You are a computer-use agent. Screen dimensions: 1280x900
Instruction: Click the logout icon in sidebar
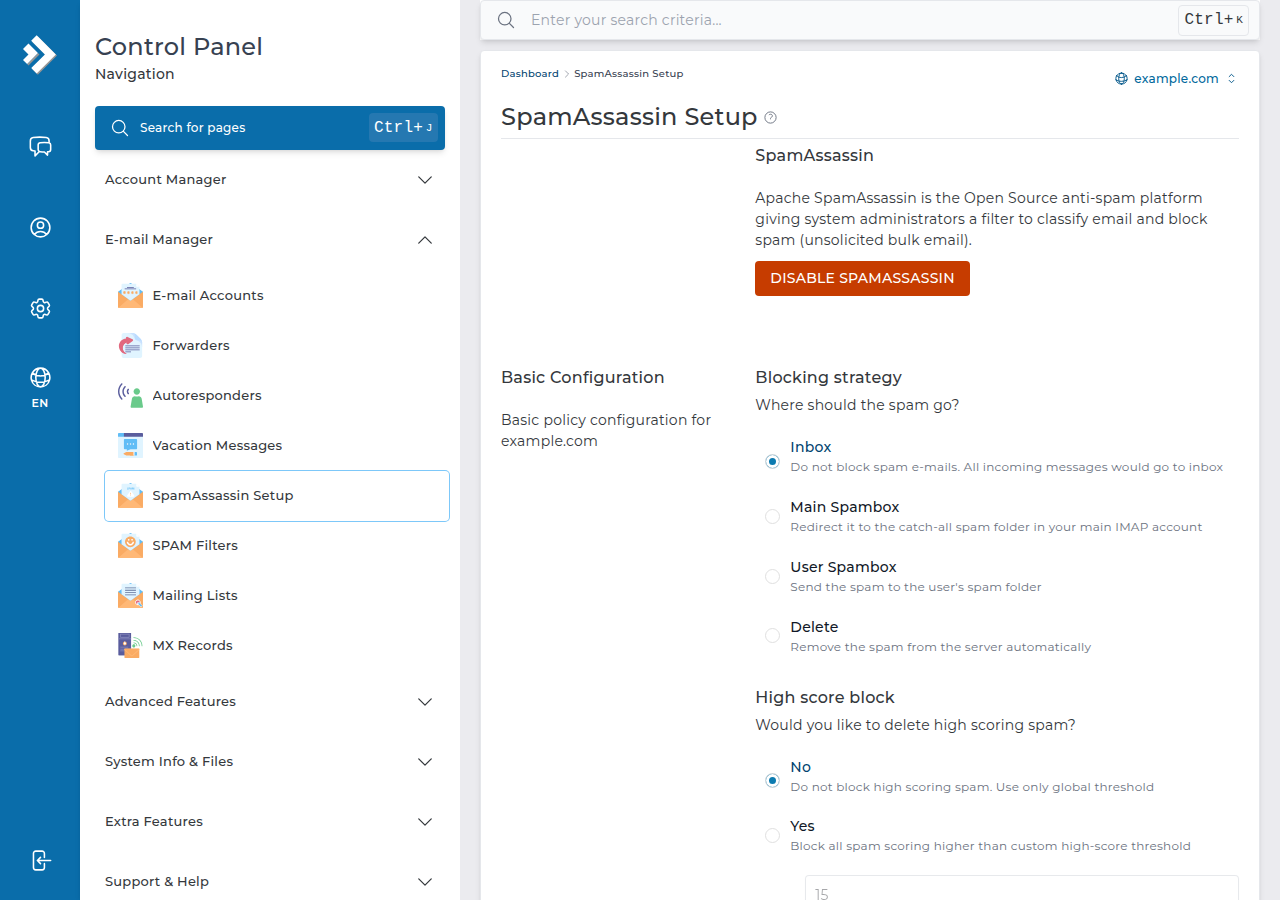(x=40, y=860)
